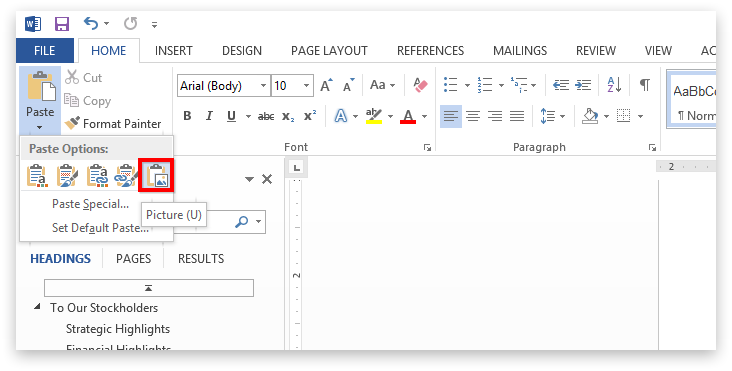Open the Change Case Aa menu
The width and height of the screenshot is (732, 371).
pyautogui.click(x=382, y=85)
